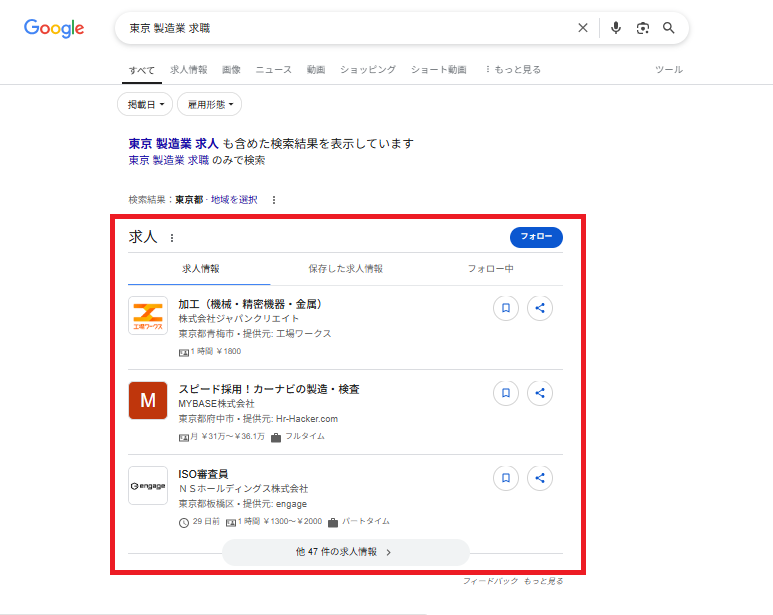Click 東京都府中市・提供元: Hr-Hacker.com text
The height and width of the screenshot is (615, 773).
tap(258, 419)
